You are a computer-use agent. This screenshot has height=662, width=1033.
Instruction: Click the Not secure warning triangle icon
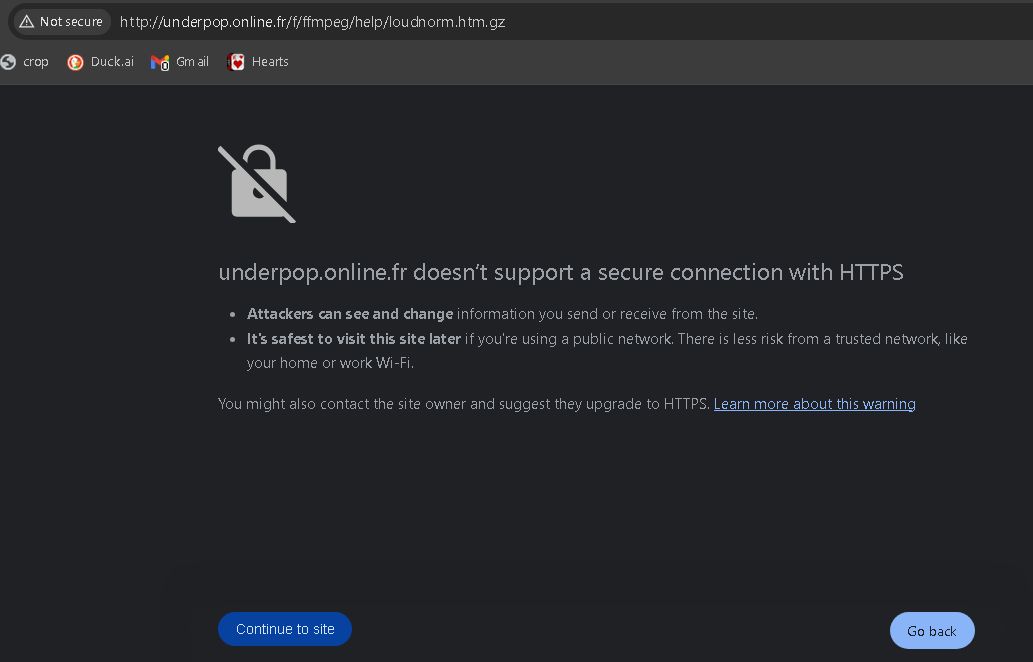click(x=26, y=21)
